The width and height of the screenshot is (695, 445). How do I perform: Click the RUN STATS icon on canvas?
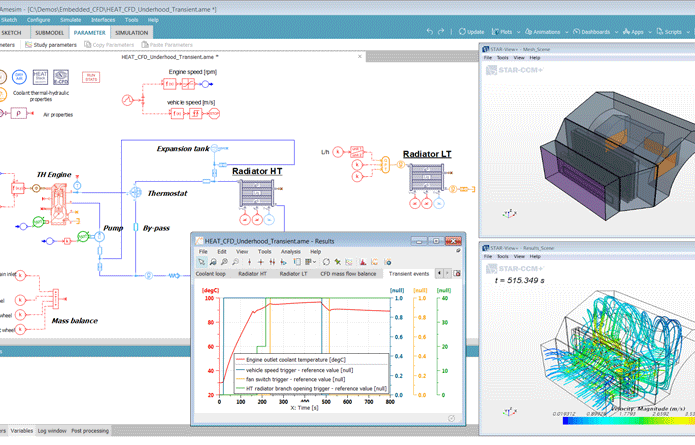(90, 76)
